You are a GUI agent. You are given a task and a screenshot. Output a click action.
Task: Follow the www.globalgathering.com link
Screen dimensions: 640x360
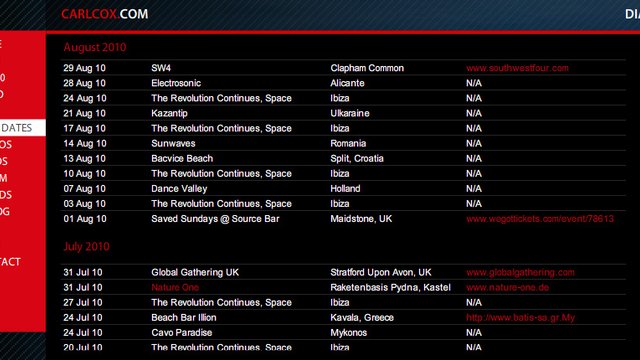pos(520,272)
